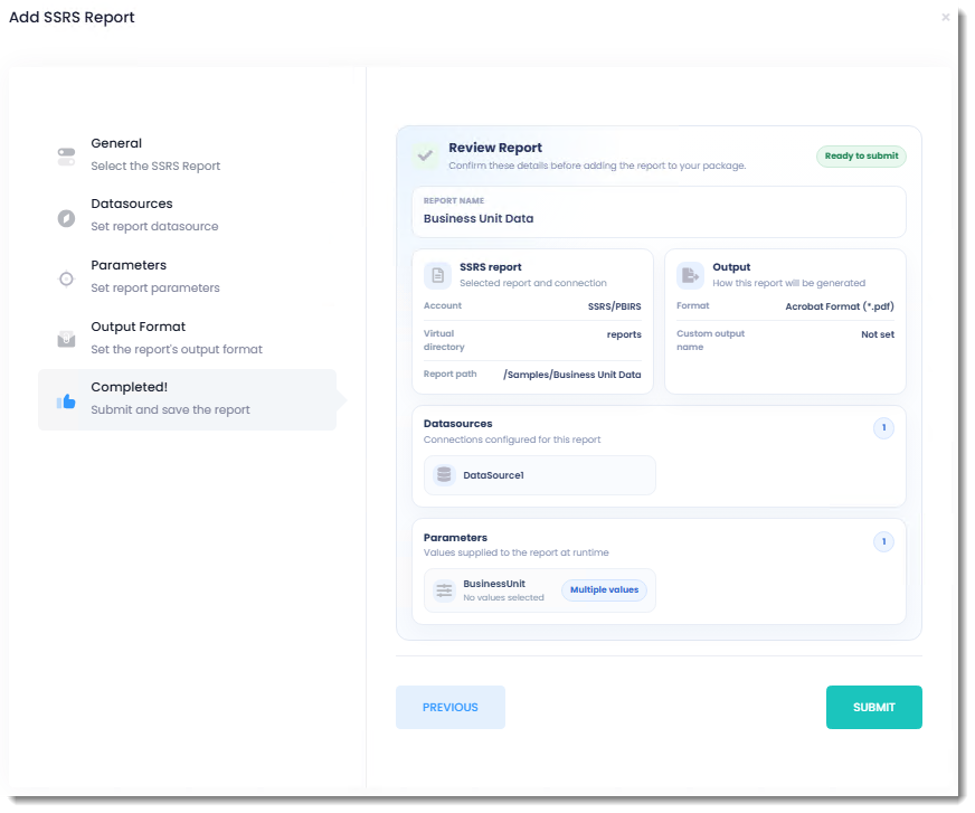The height and width of the screenshot is (813, 975).
Task: Click the No values selected text
Action: coord(503,598)
